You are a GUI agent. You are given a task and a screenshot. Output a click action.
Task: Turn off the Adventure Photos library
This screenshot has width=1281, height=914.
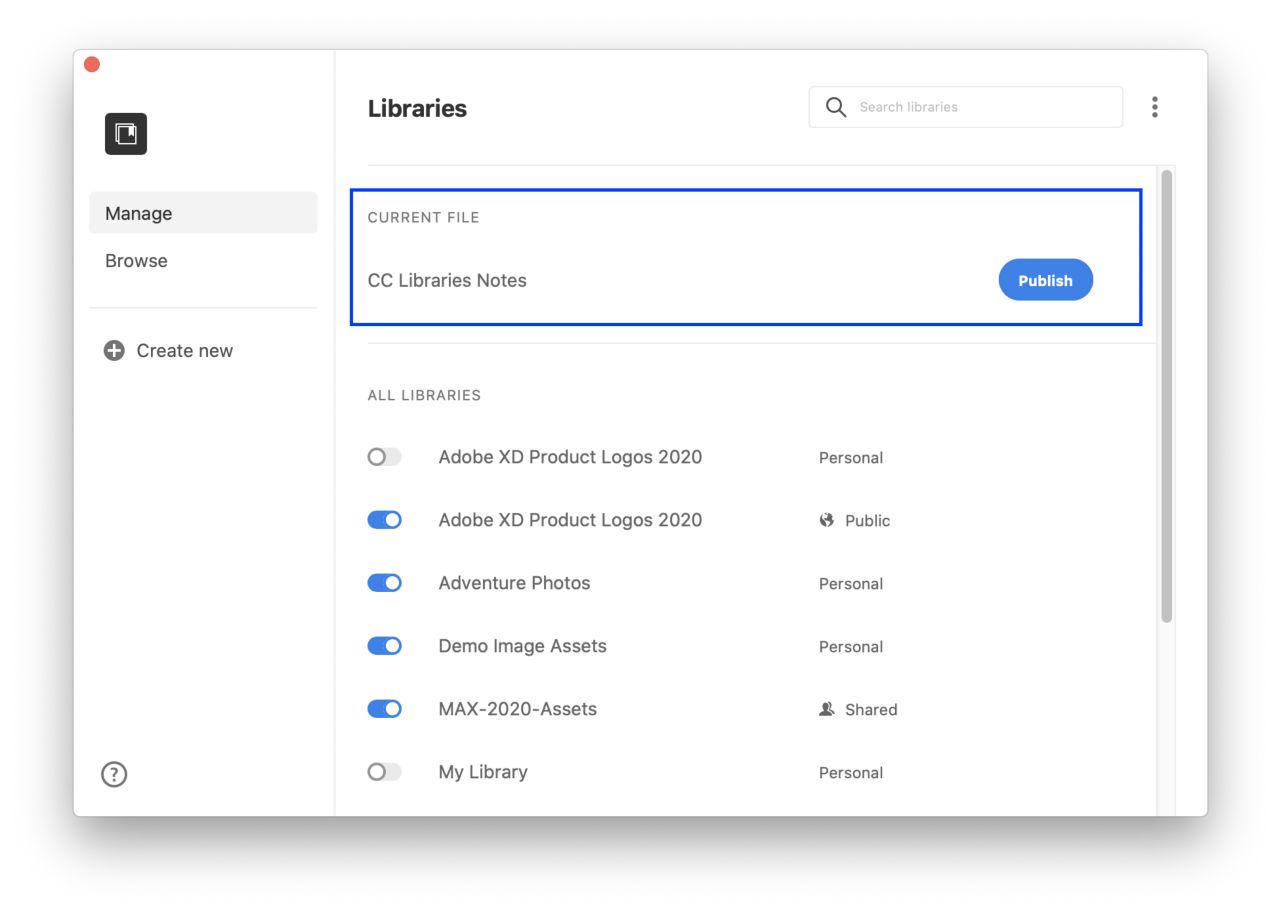pos(384,582)
